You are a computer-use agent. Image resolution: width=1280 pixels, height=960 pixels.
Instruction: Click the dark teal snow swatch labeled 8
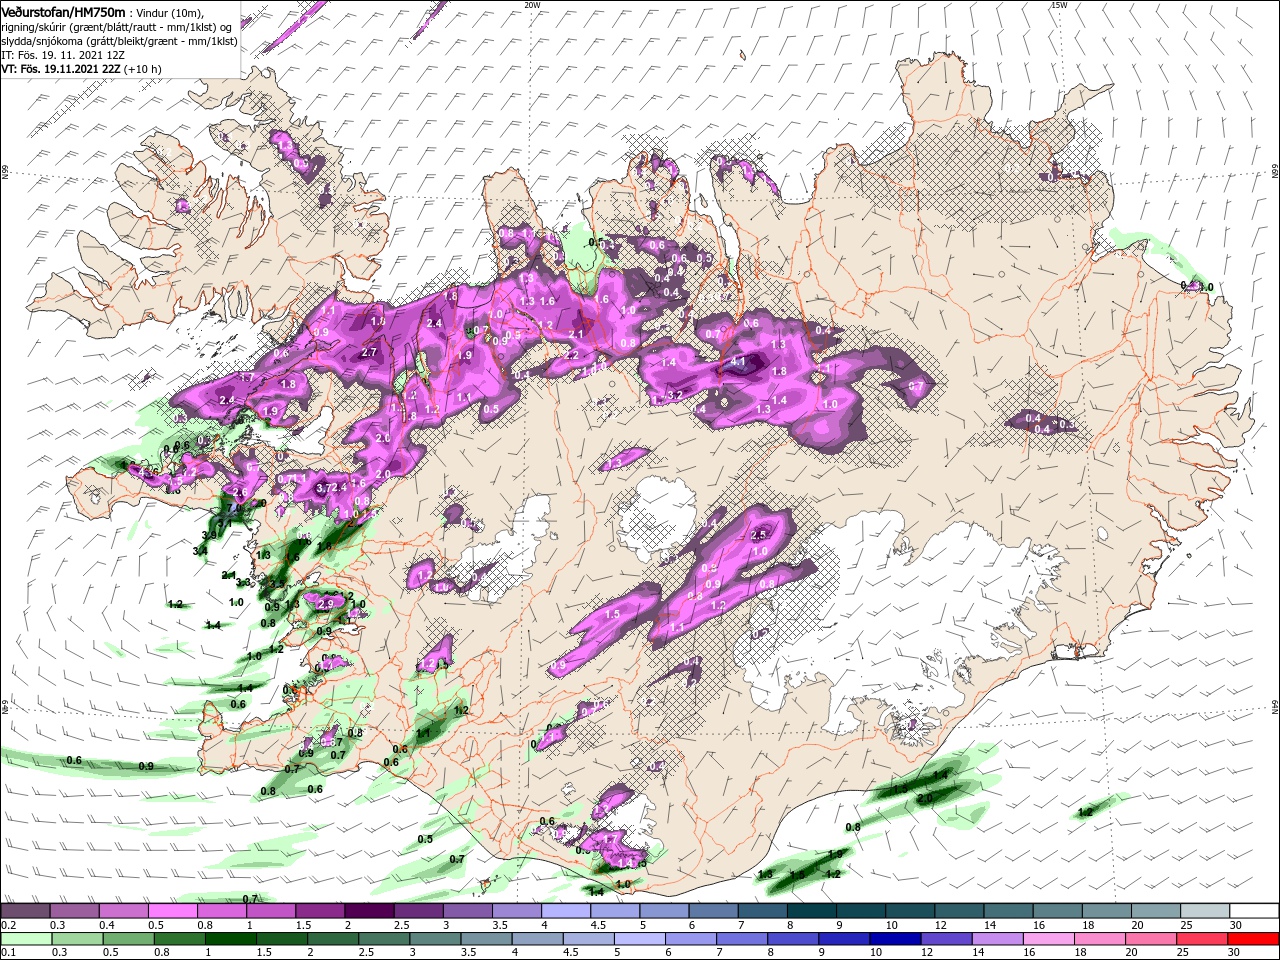click(x=811, y=911)
